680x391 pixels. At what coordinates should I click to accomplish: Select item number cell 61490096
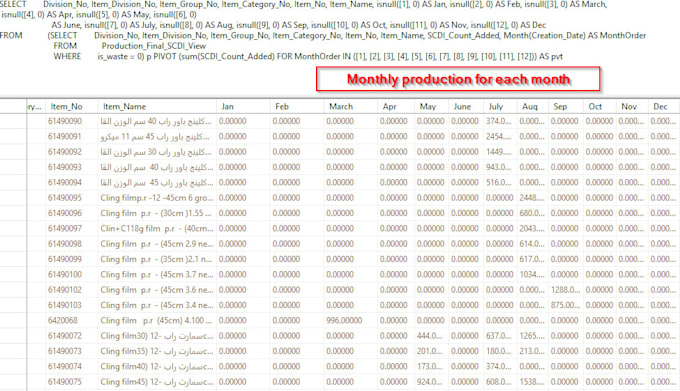tap(65, 213)
